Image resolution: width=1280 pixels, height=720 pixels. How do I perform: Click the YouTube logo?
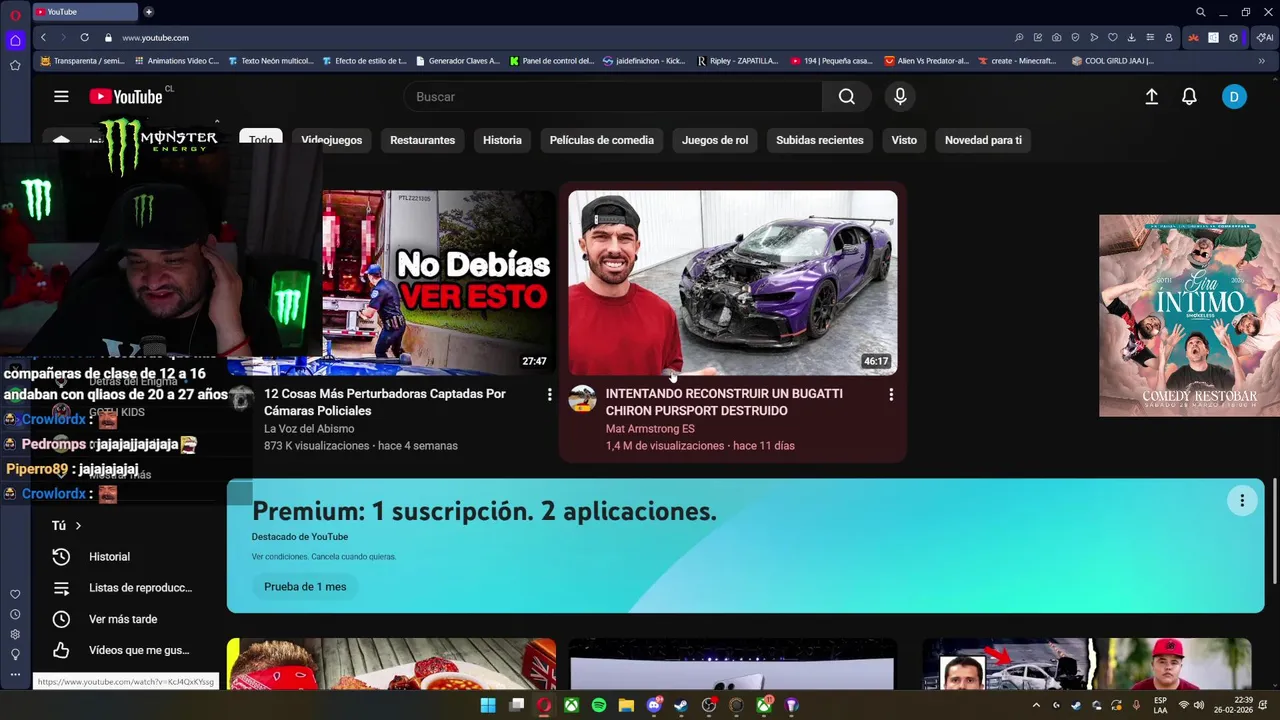click(125, 96)
